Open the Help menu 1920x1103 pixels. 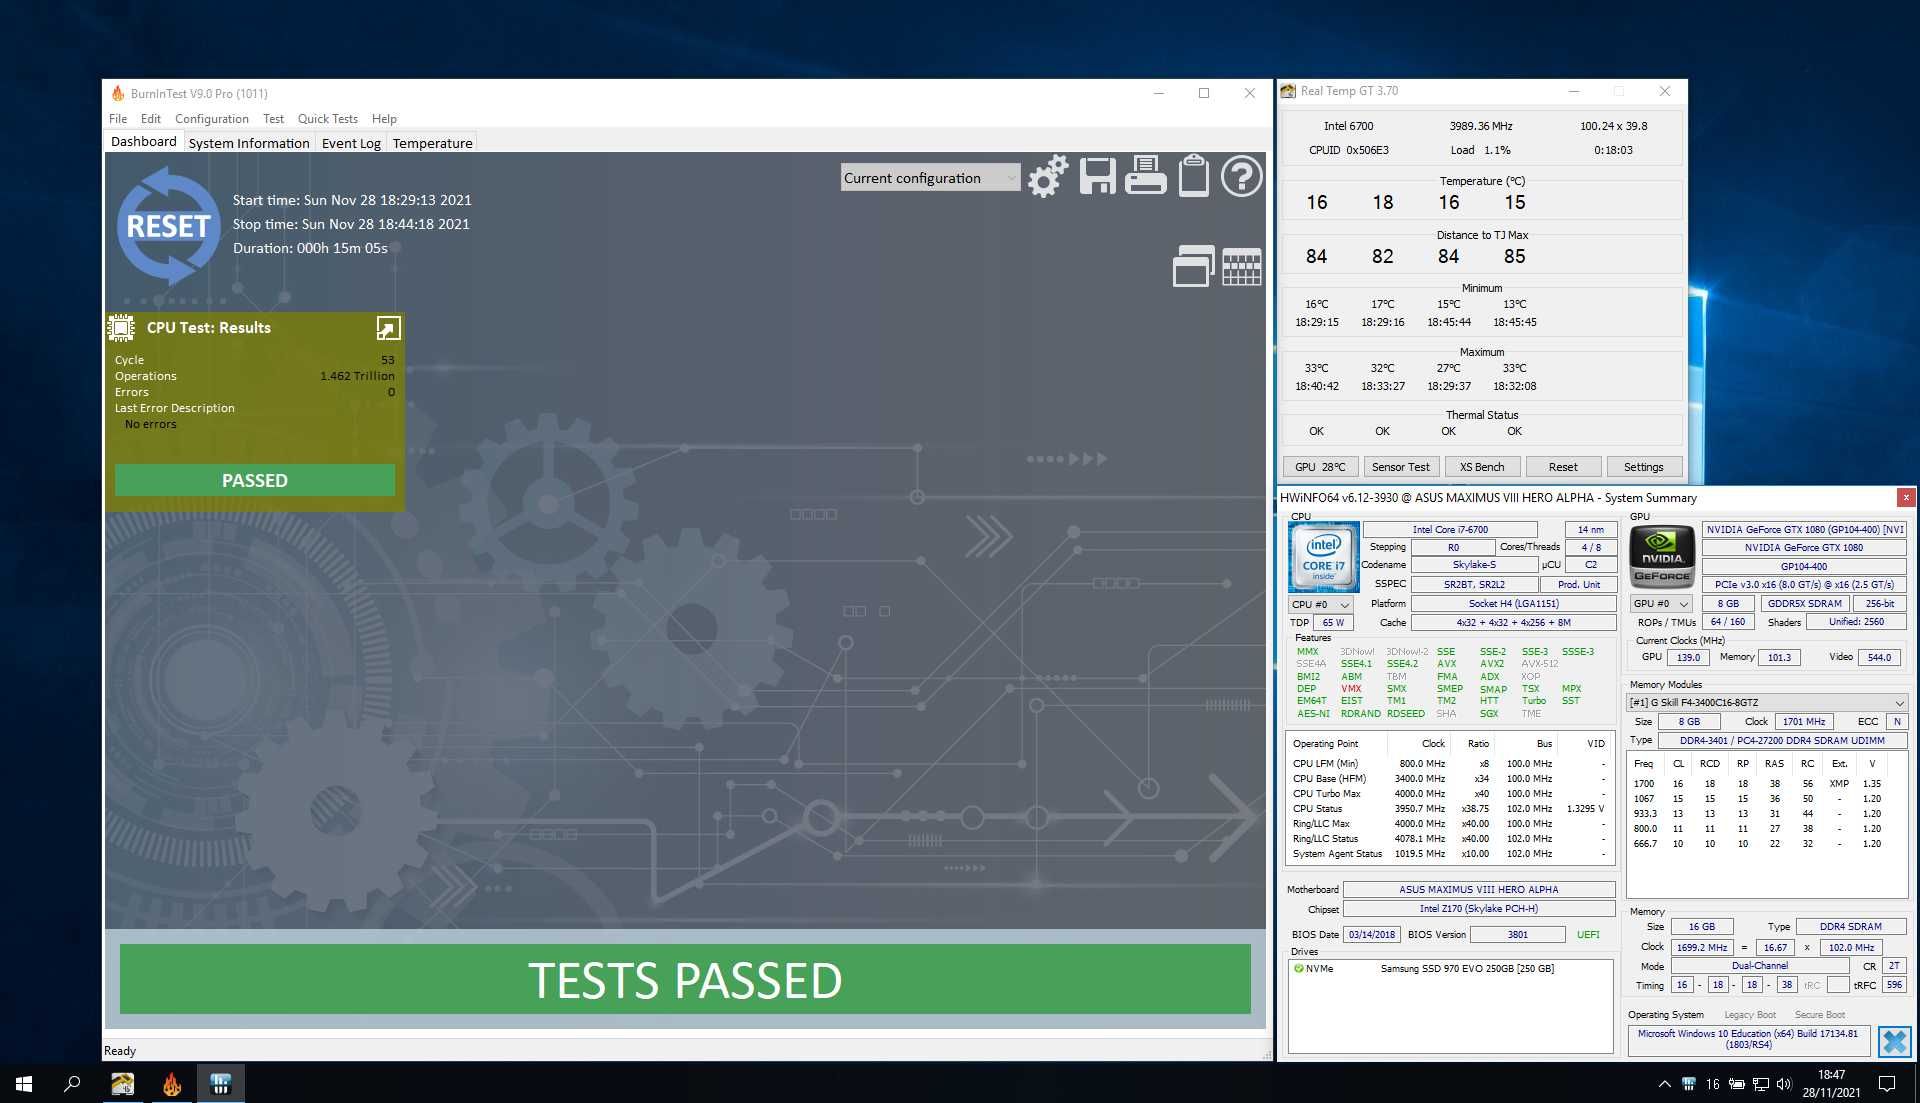click(384, 118)
